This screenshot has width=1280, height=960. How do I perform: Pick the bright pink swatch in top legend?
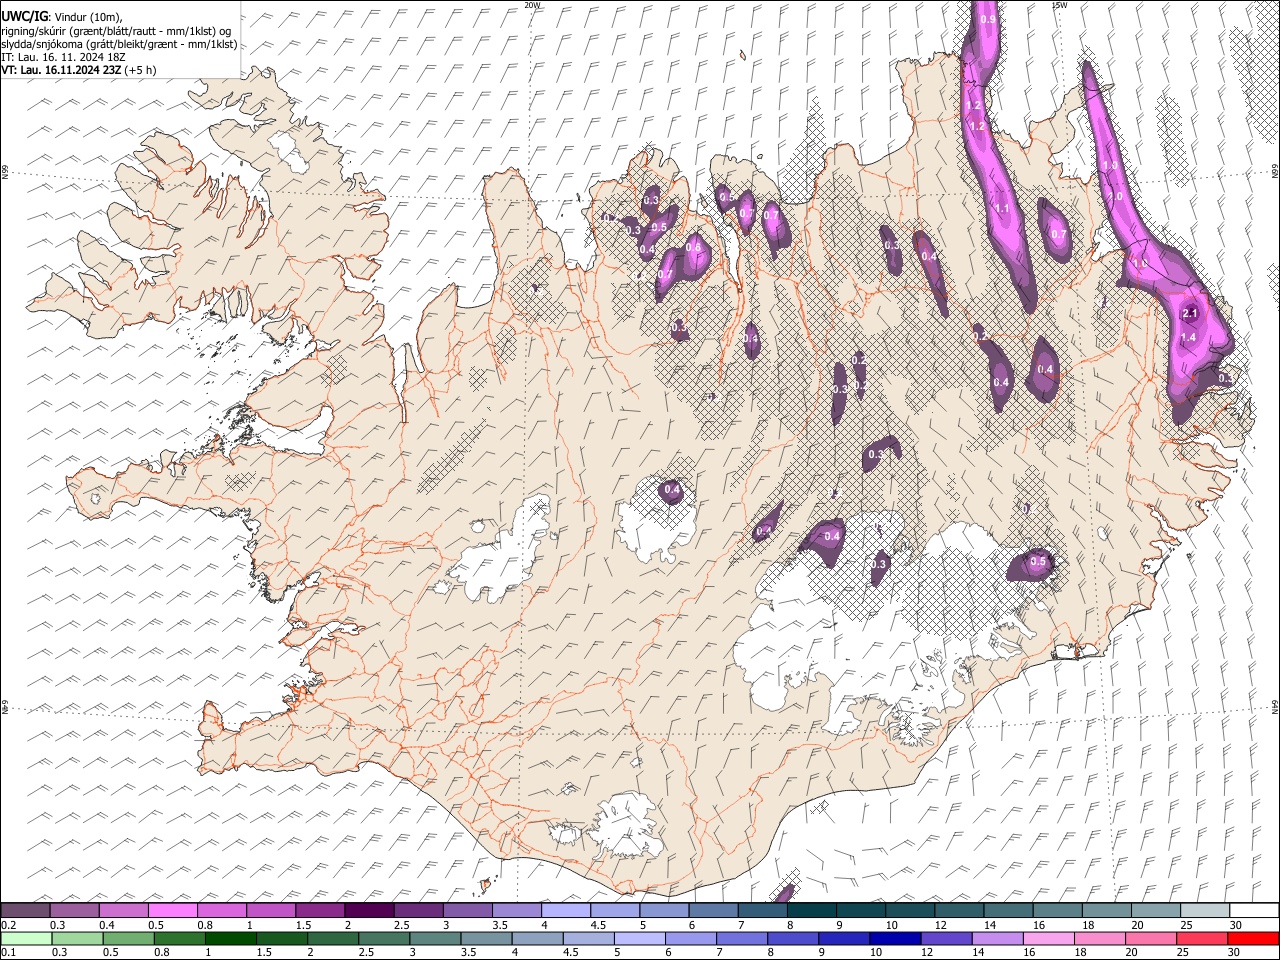172,910
